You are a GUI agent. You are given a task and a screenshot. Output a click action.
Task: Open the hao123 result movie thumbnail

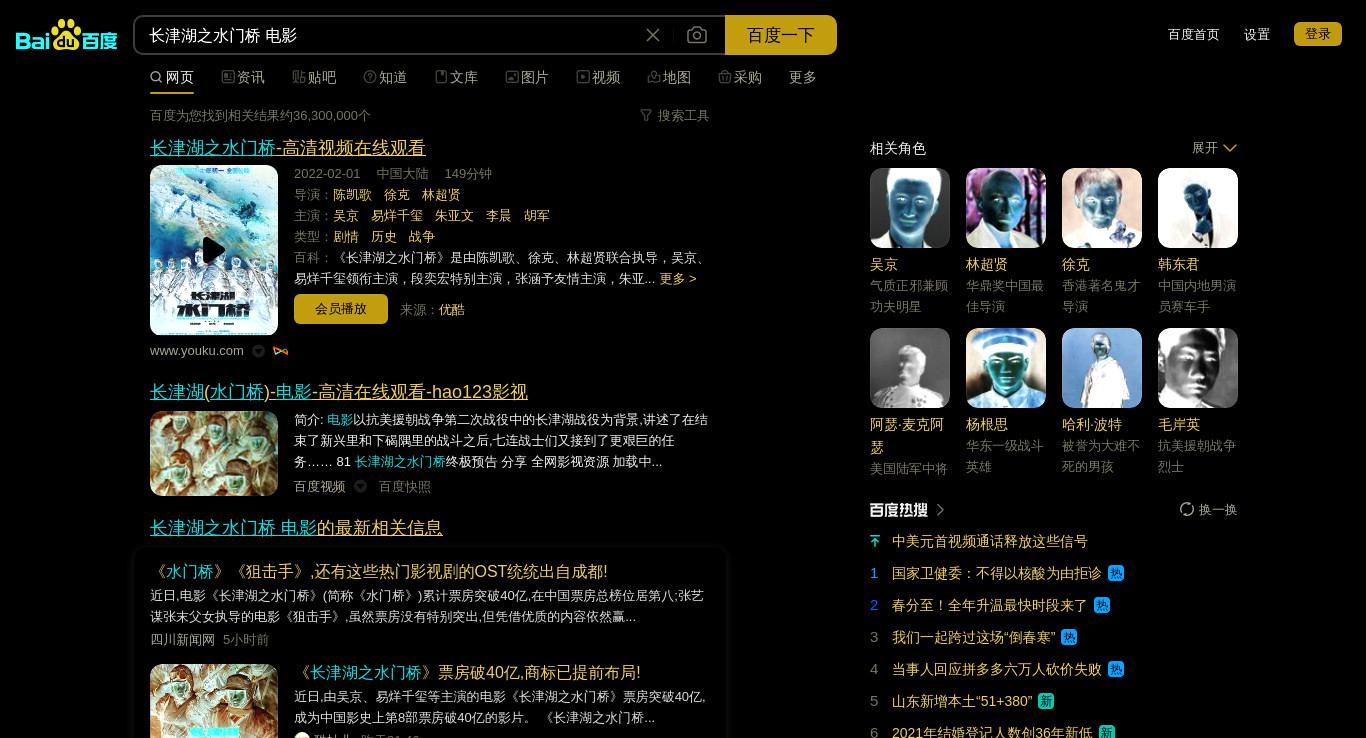pos(214,453)
